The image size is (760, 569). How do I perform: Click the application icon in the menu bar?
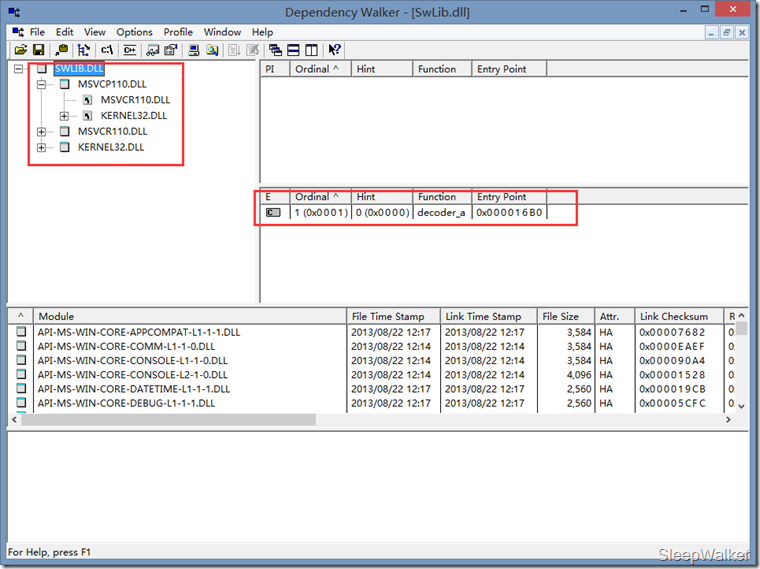(18, 32)
